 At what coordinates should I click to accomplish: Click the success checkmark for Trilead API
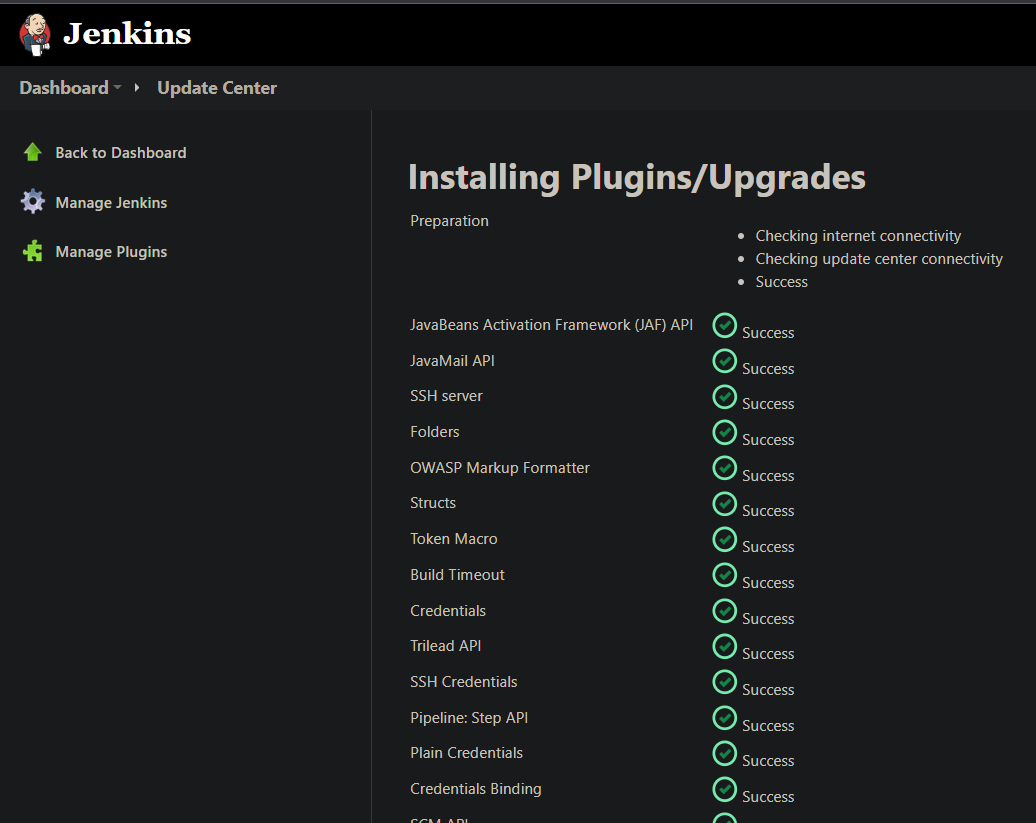[725, 647]
